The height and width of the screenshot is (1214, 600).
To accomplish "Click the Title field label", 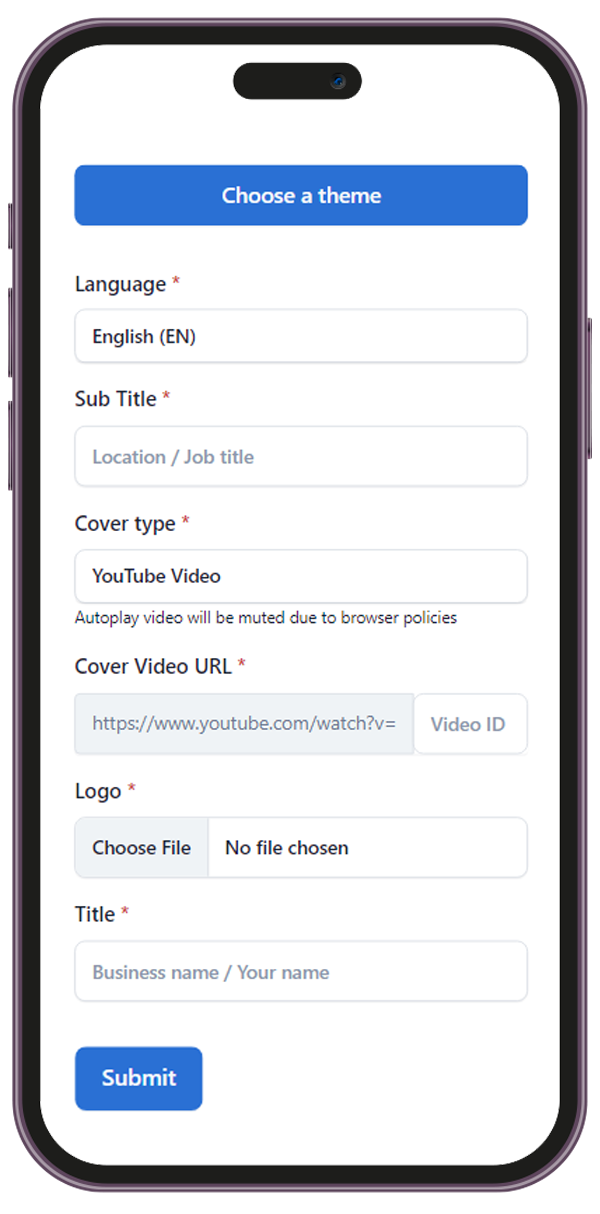I will [x=95, y=913].
